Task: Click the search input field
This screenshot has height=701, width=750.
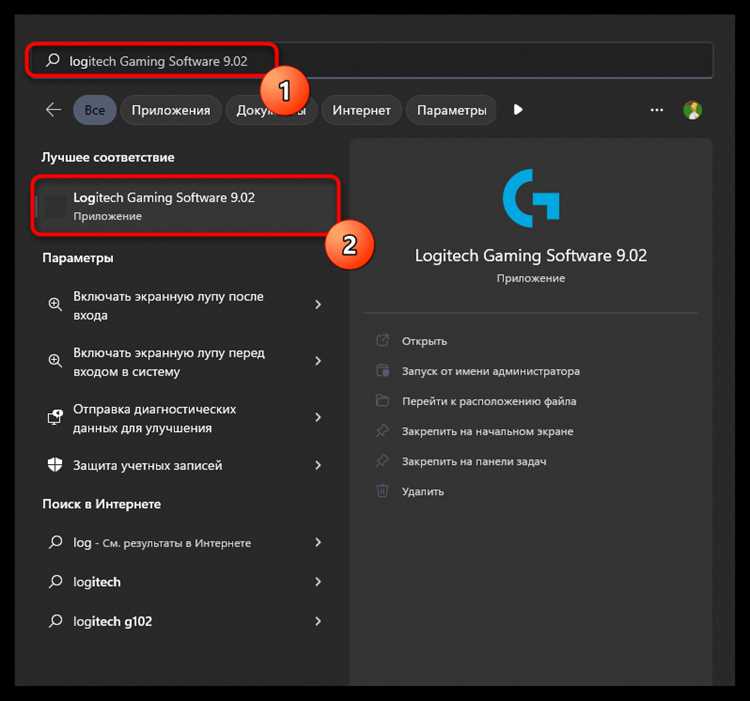Action: [x=369, y=60]
